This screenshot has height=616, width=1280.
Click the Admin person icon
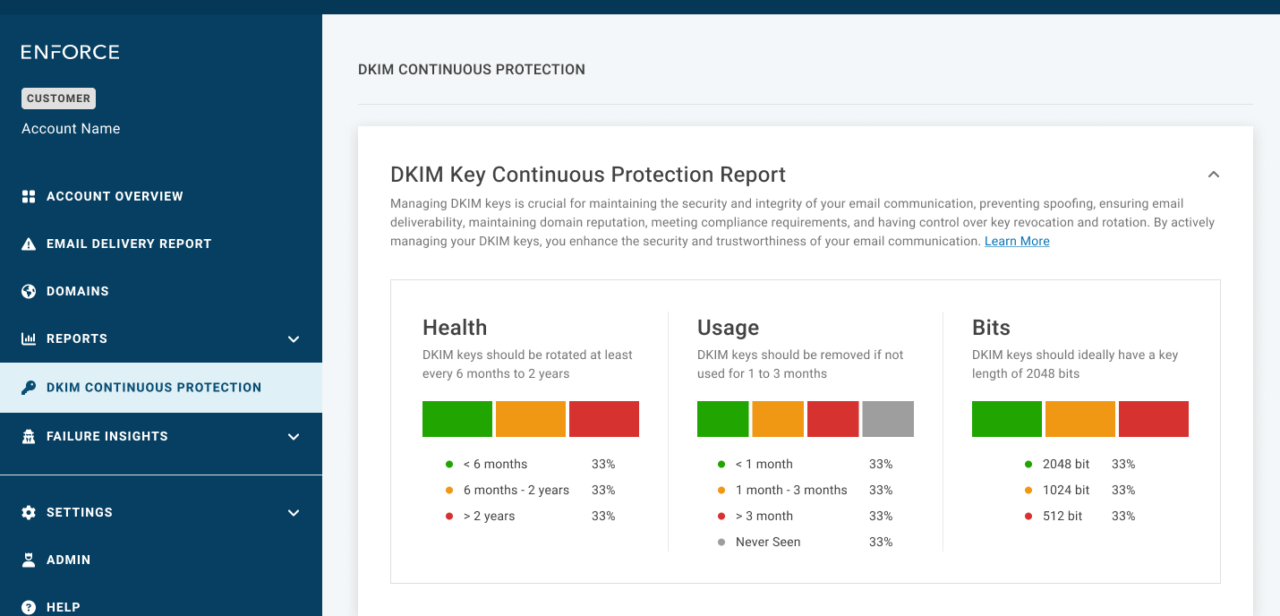pyautogui.click(x=30, y=559)
